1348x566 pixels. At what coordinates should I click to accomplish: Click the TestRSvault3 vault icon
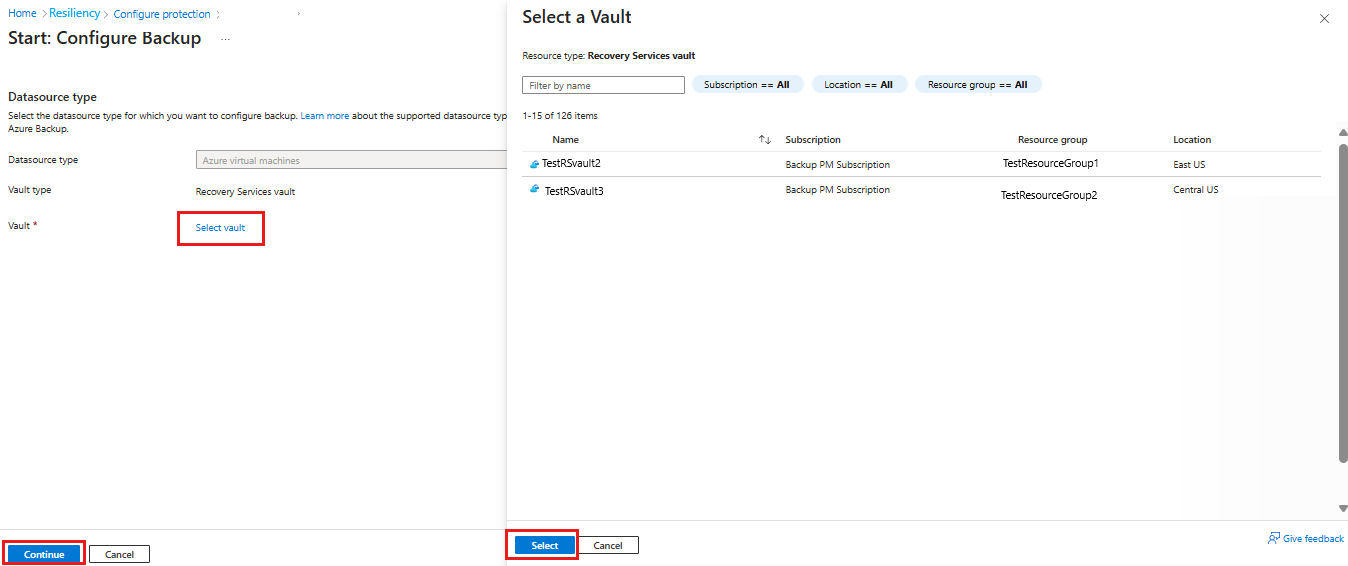(x=535, y=190)
